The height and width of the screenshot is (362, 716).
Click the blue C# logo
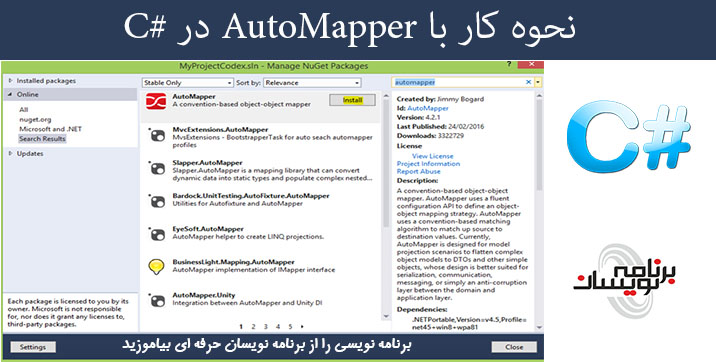628,137
